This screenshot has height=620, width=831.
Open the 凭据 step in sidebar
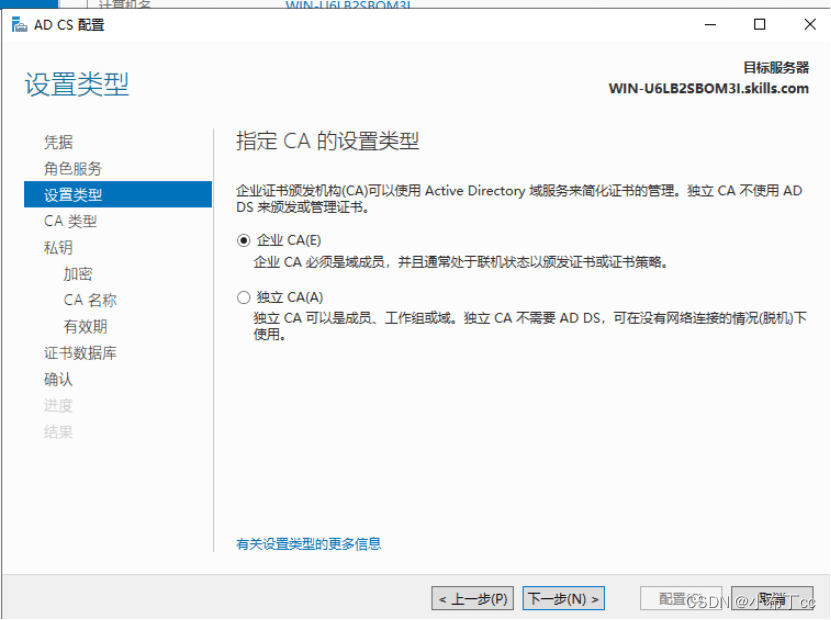[x=58, y=142]
